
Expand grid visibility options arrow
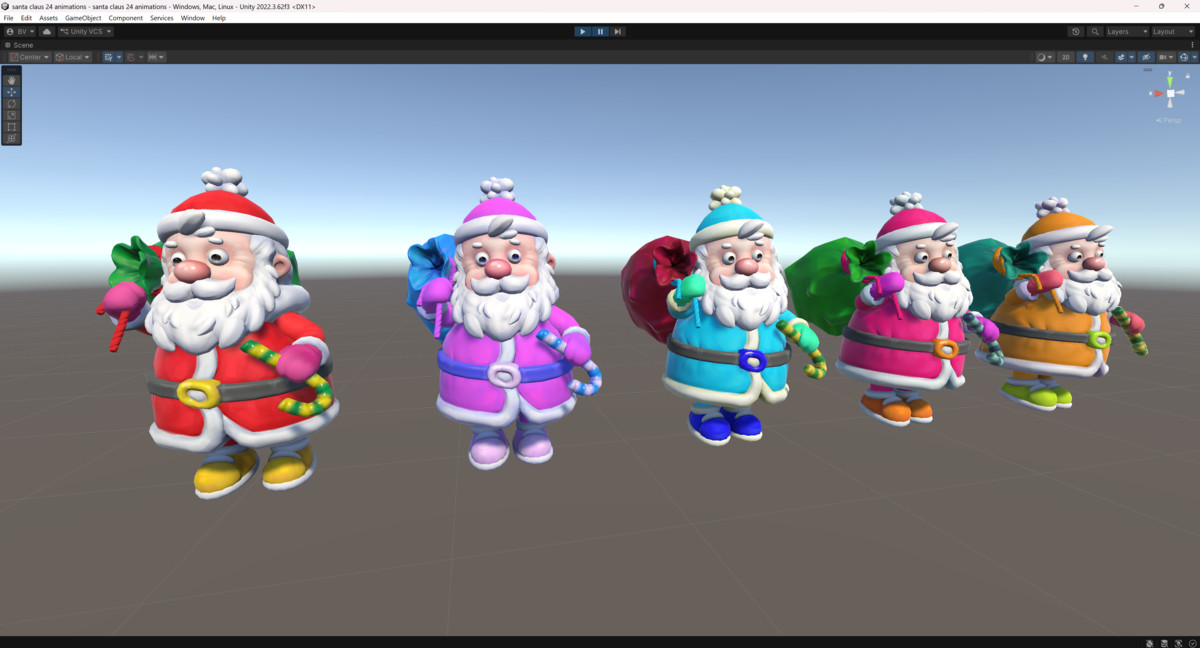[119, 57]
